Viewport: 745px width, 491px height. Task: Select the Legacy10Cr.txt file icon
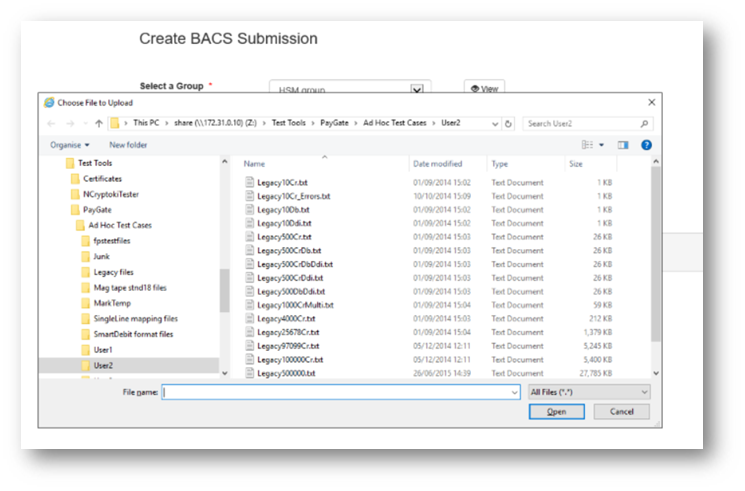[250, 183]
